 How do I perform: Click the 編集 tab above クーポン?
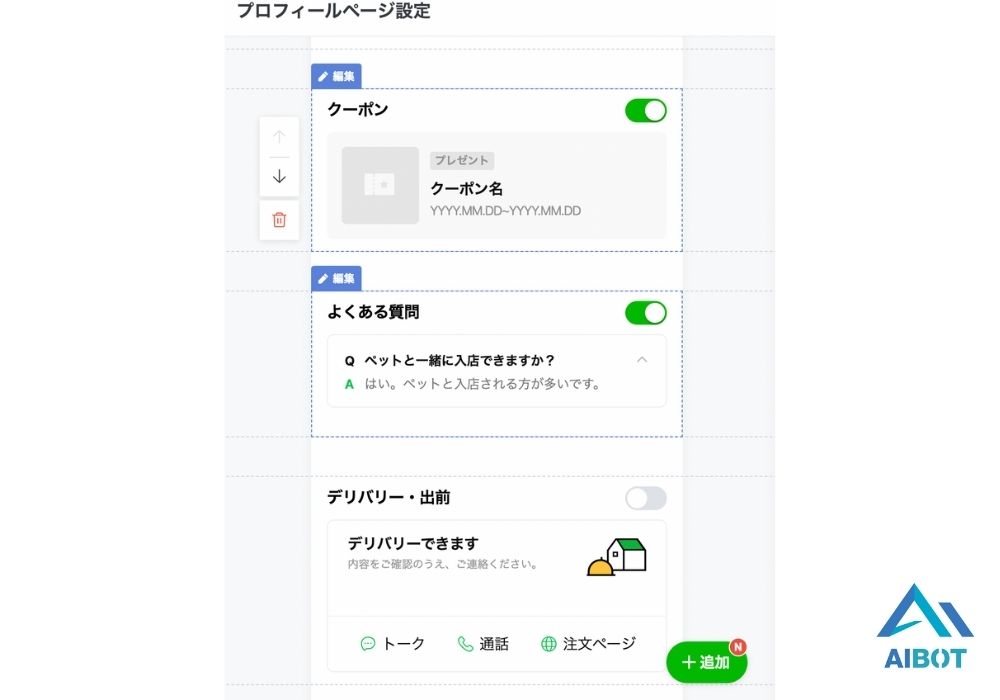(336, 76)
